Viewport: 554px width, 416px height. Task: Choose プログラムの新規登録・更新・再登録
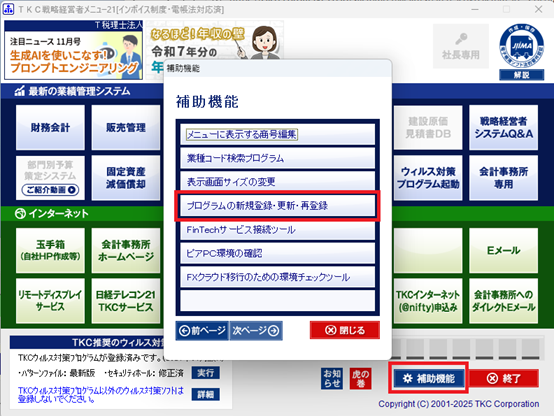(x=277, y=206)
